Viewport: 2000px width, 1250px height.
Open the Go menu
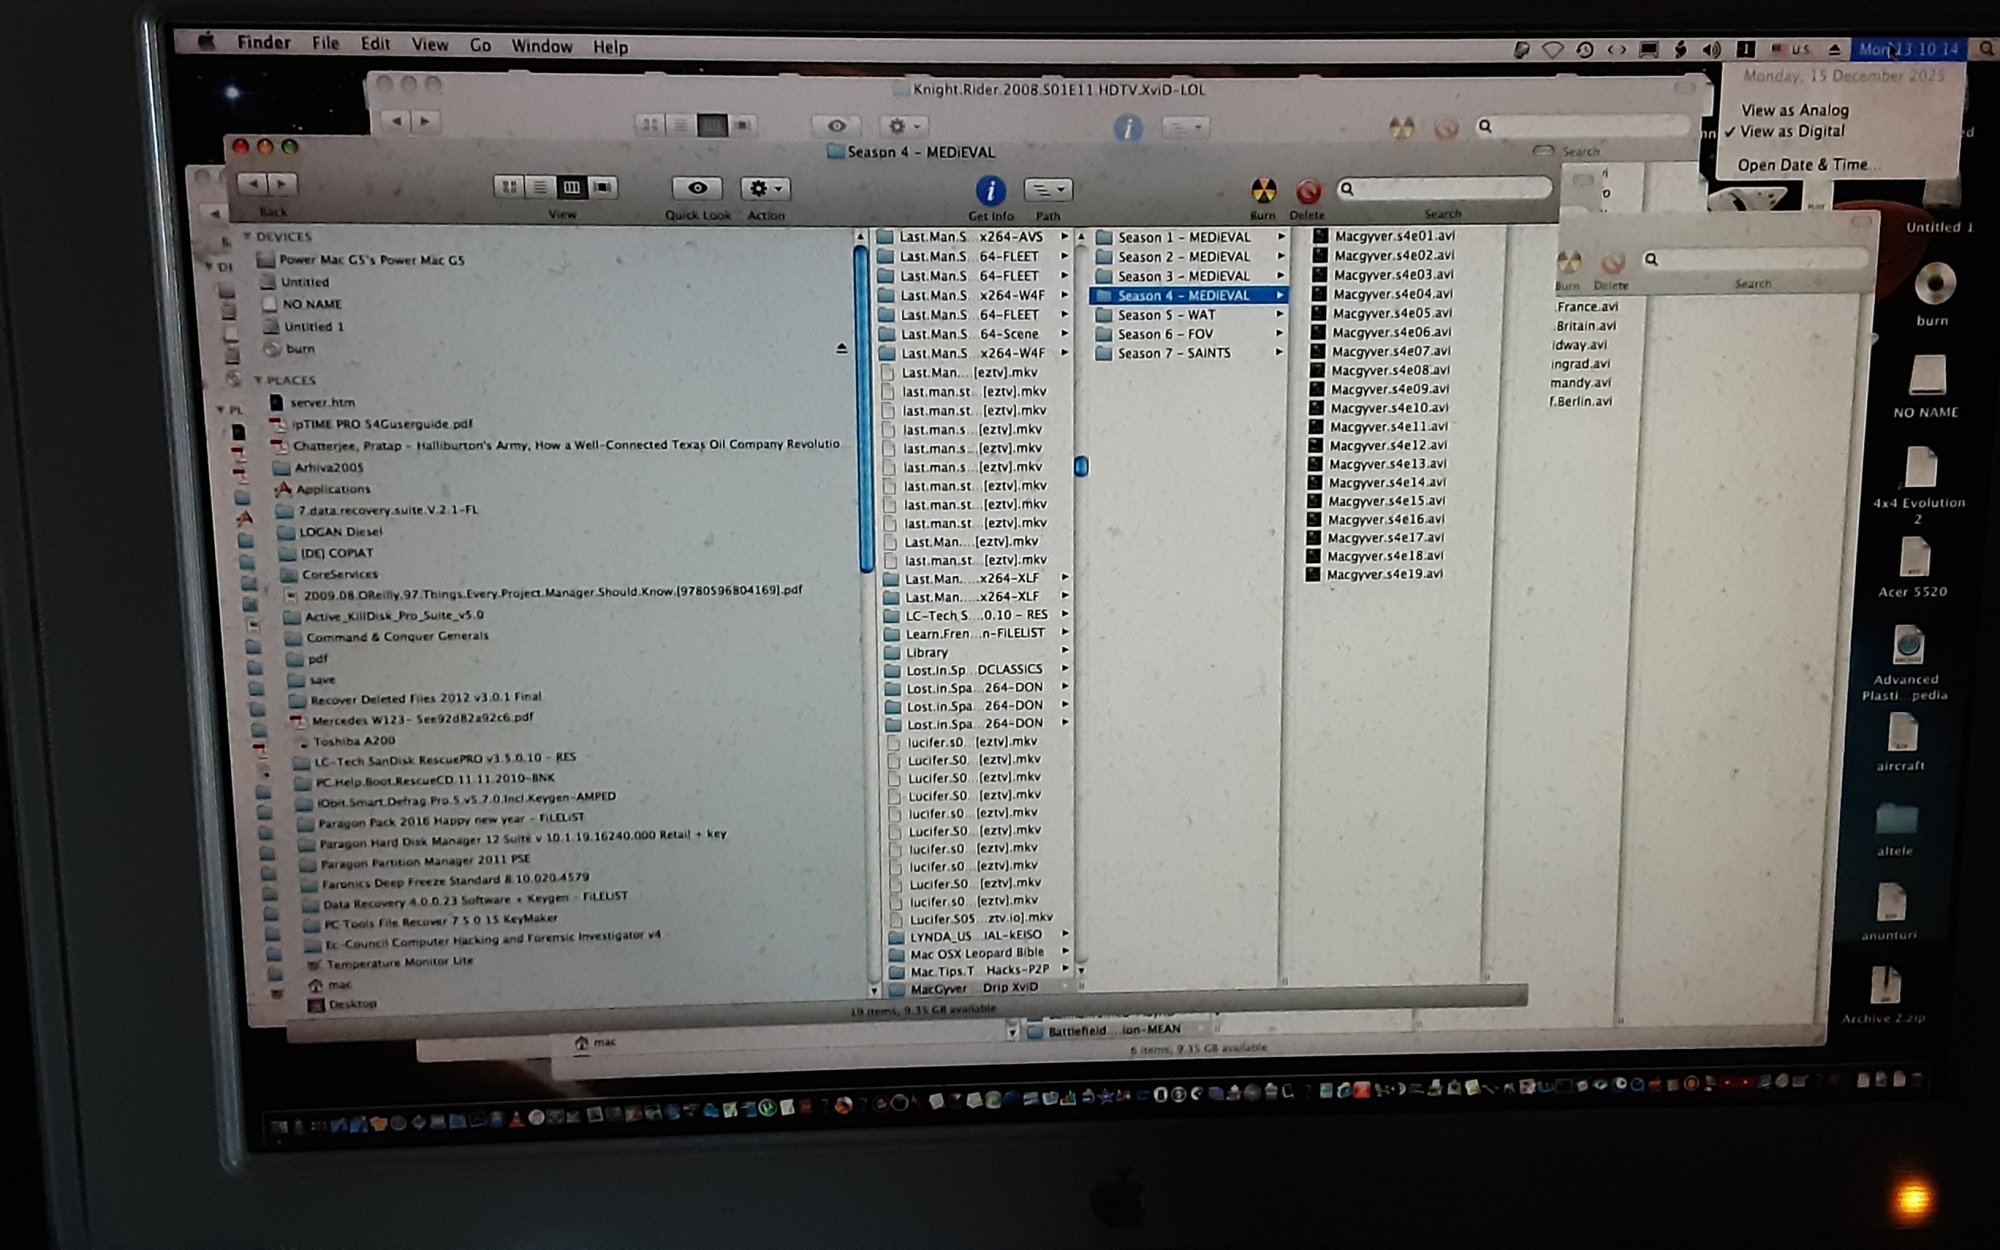(480, 45)
